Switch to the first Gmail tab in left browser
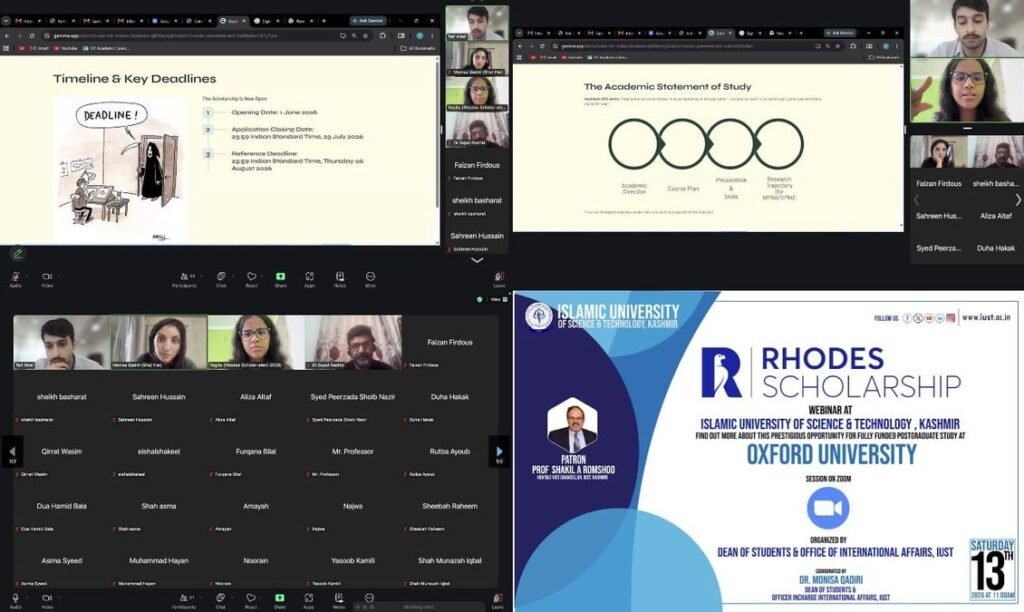The width and height of the screenshot is (1024, 612). 28,21
